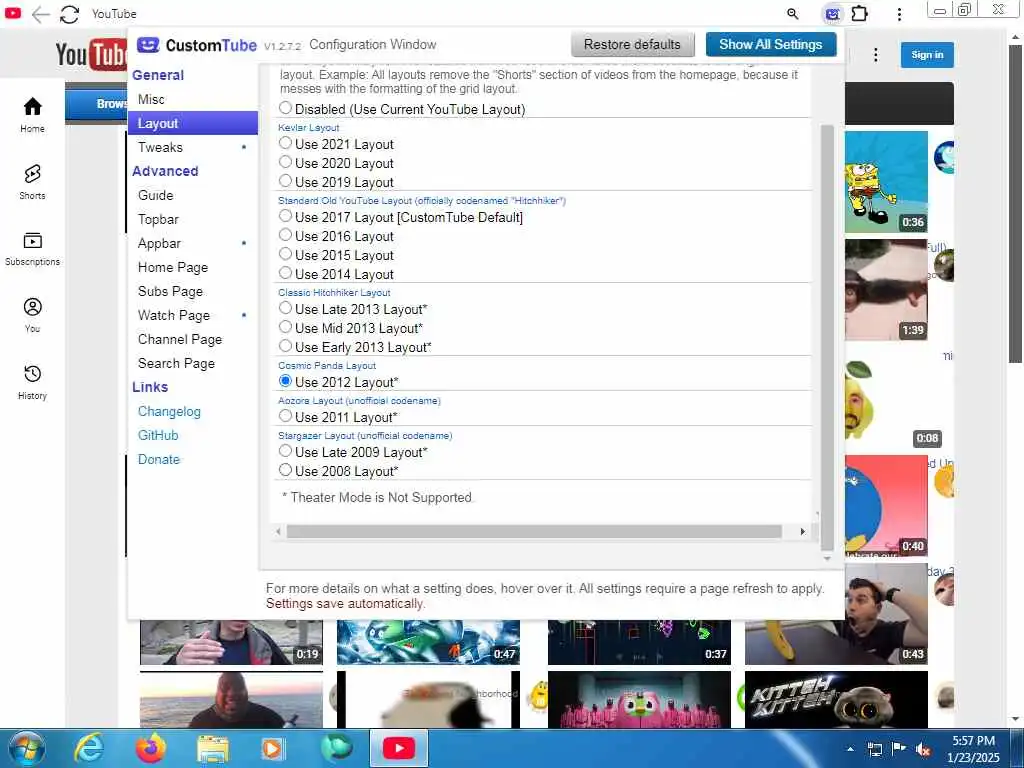Select Use 2008 Layout option
Viewport: 1024px width, 768px height.
click(x=285, y=470)
